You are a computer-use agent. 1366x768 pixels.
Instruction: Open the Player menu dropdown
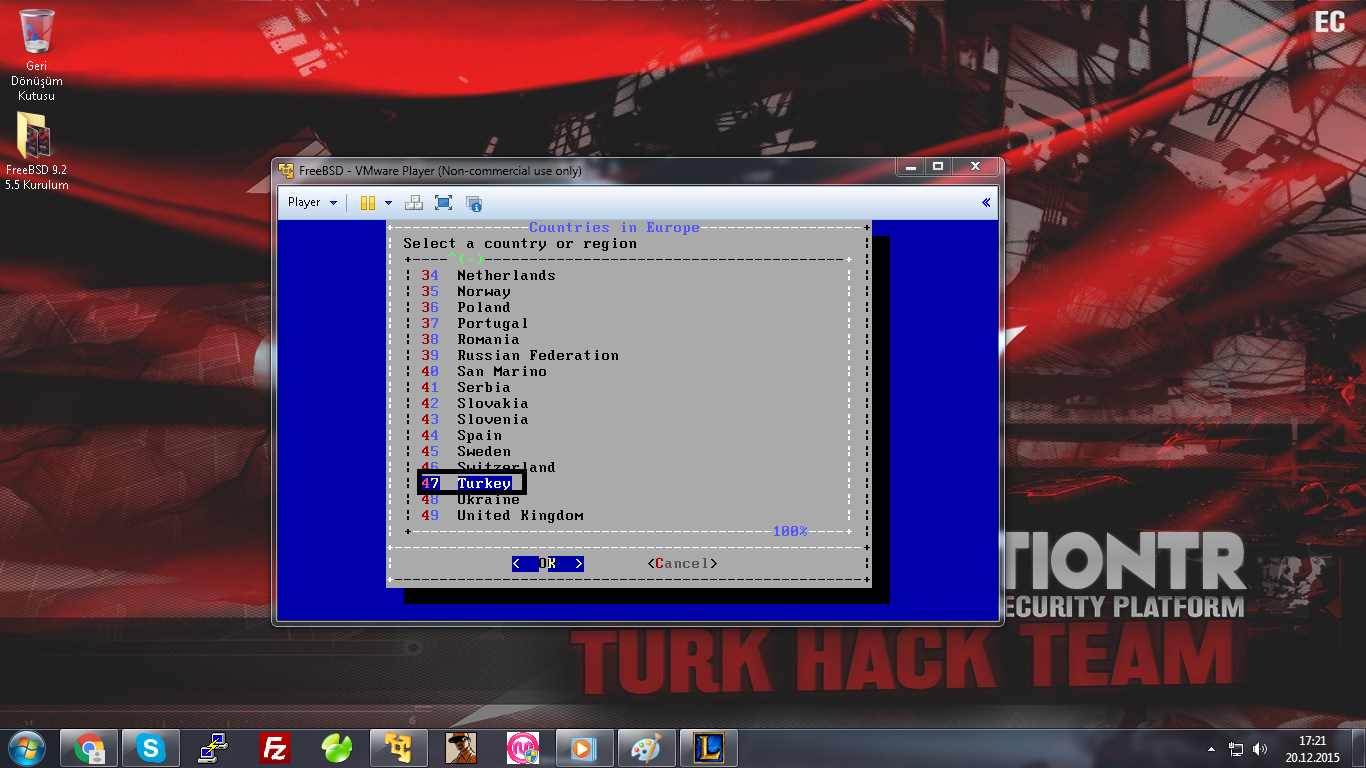(x=312, y=202)
